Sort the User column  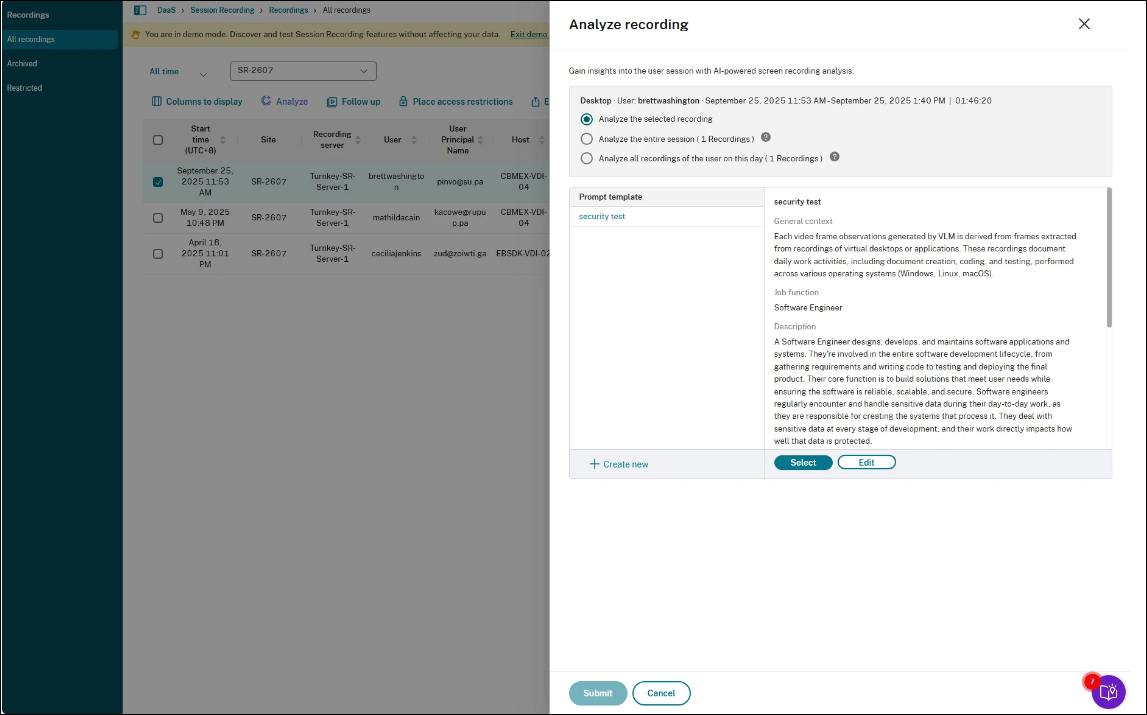tap(413, 140)
